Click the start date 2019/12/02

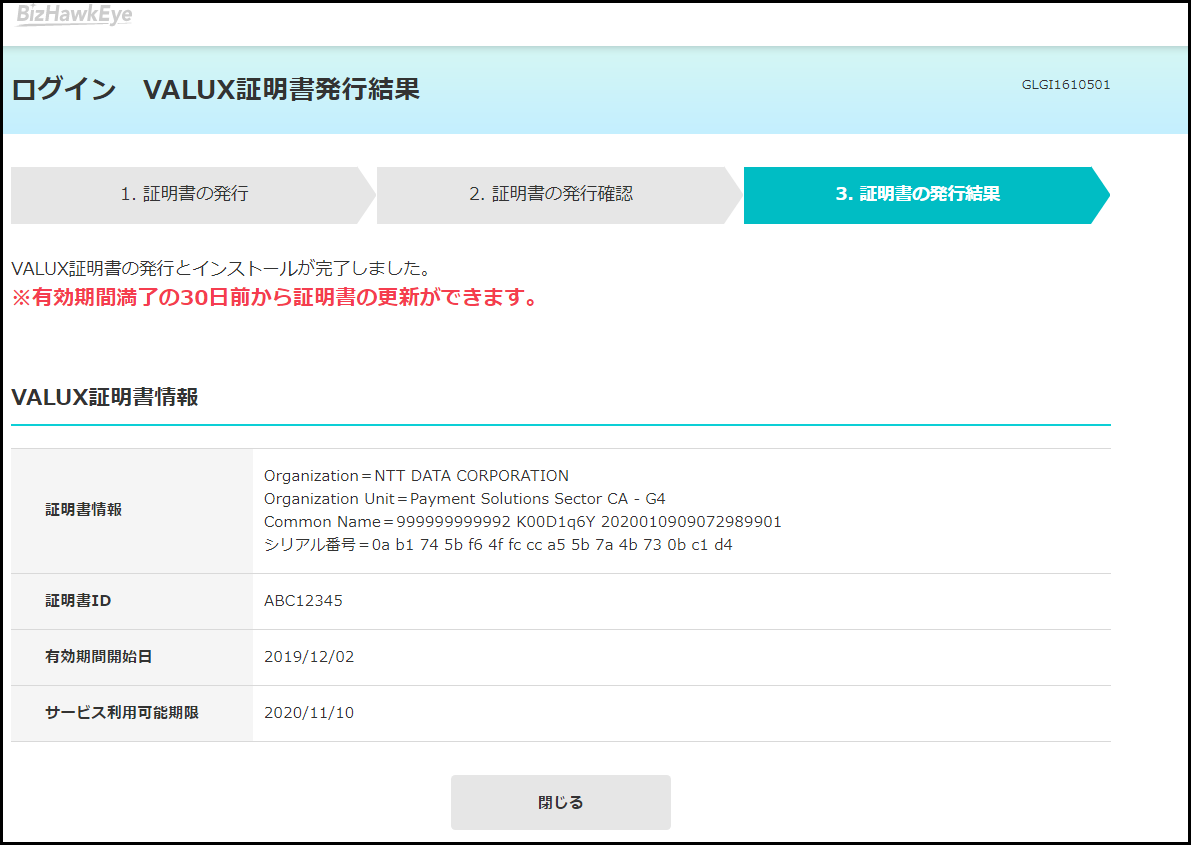309,657
